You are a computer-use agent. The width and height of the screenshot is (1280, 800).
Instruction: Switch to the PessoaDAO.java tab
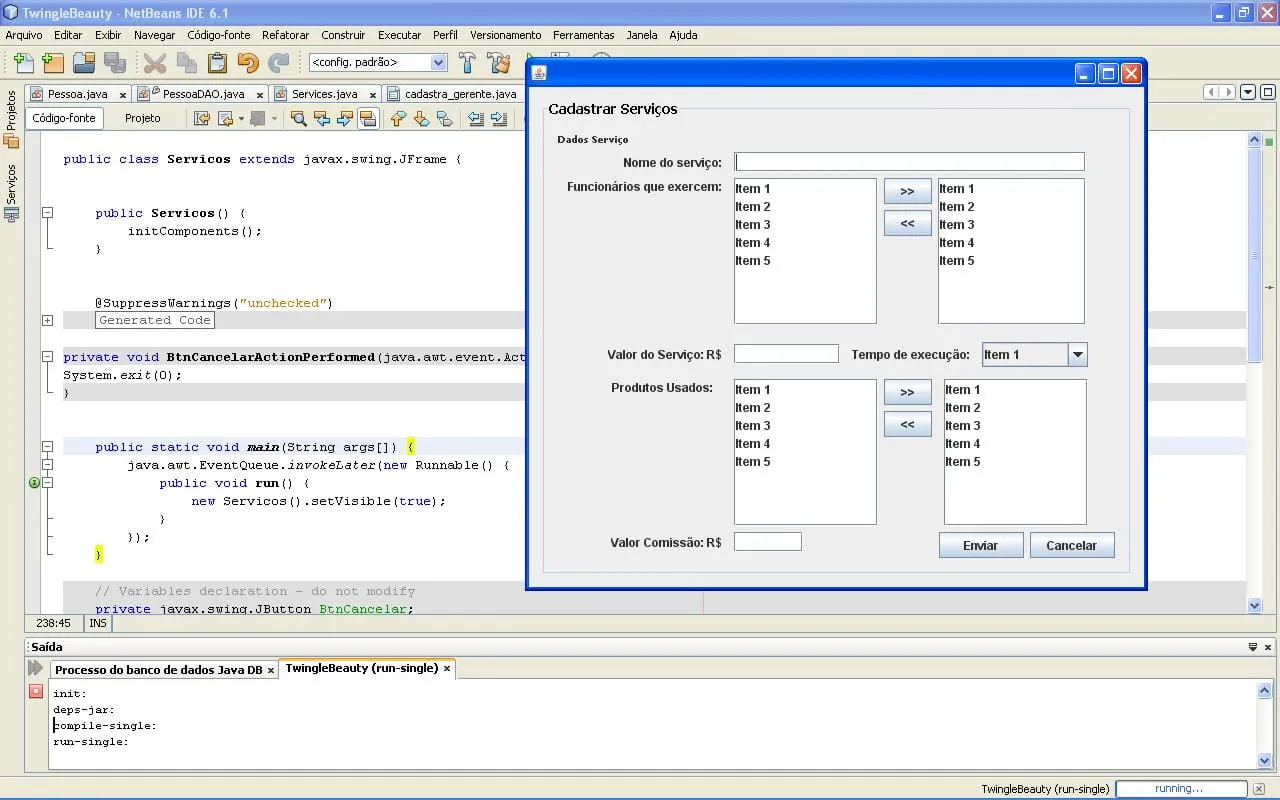pos(203,94)
